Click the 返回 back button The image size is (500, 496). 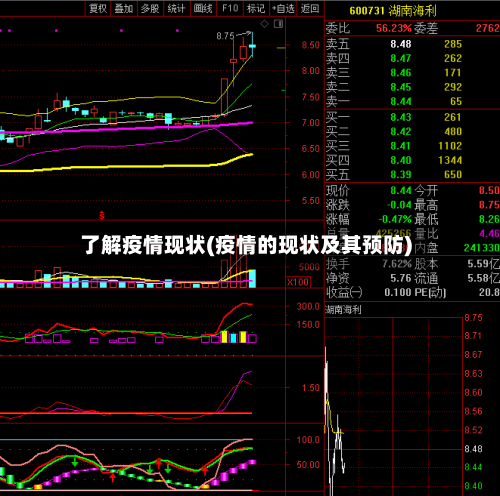(310, 8)
